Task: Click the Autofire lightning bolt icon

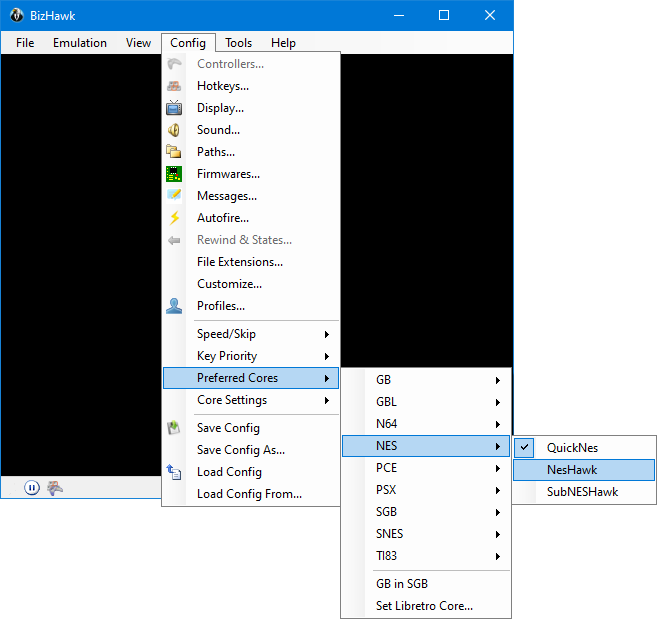Action: (x=174, y=218)
